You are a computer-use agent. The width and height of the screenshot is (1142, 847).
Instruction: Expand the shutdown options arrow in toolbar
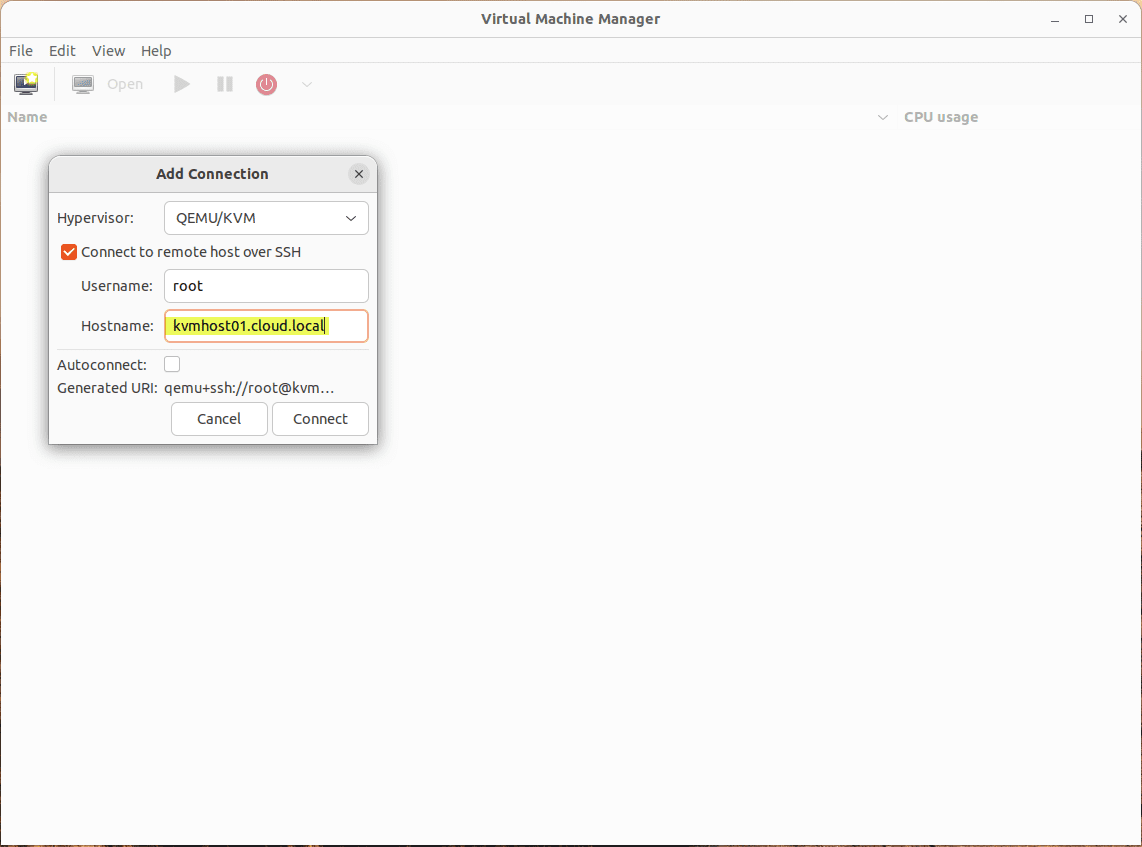(x=307, y=84)
